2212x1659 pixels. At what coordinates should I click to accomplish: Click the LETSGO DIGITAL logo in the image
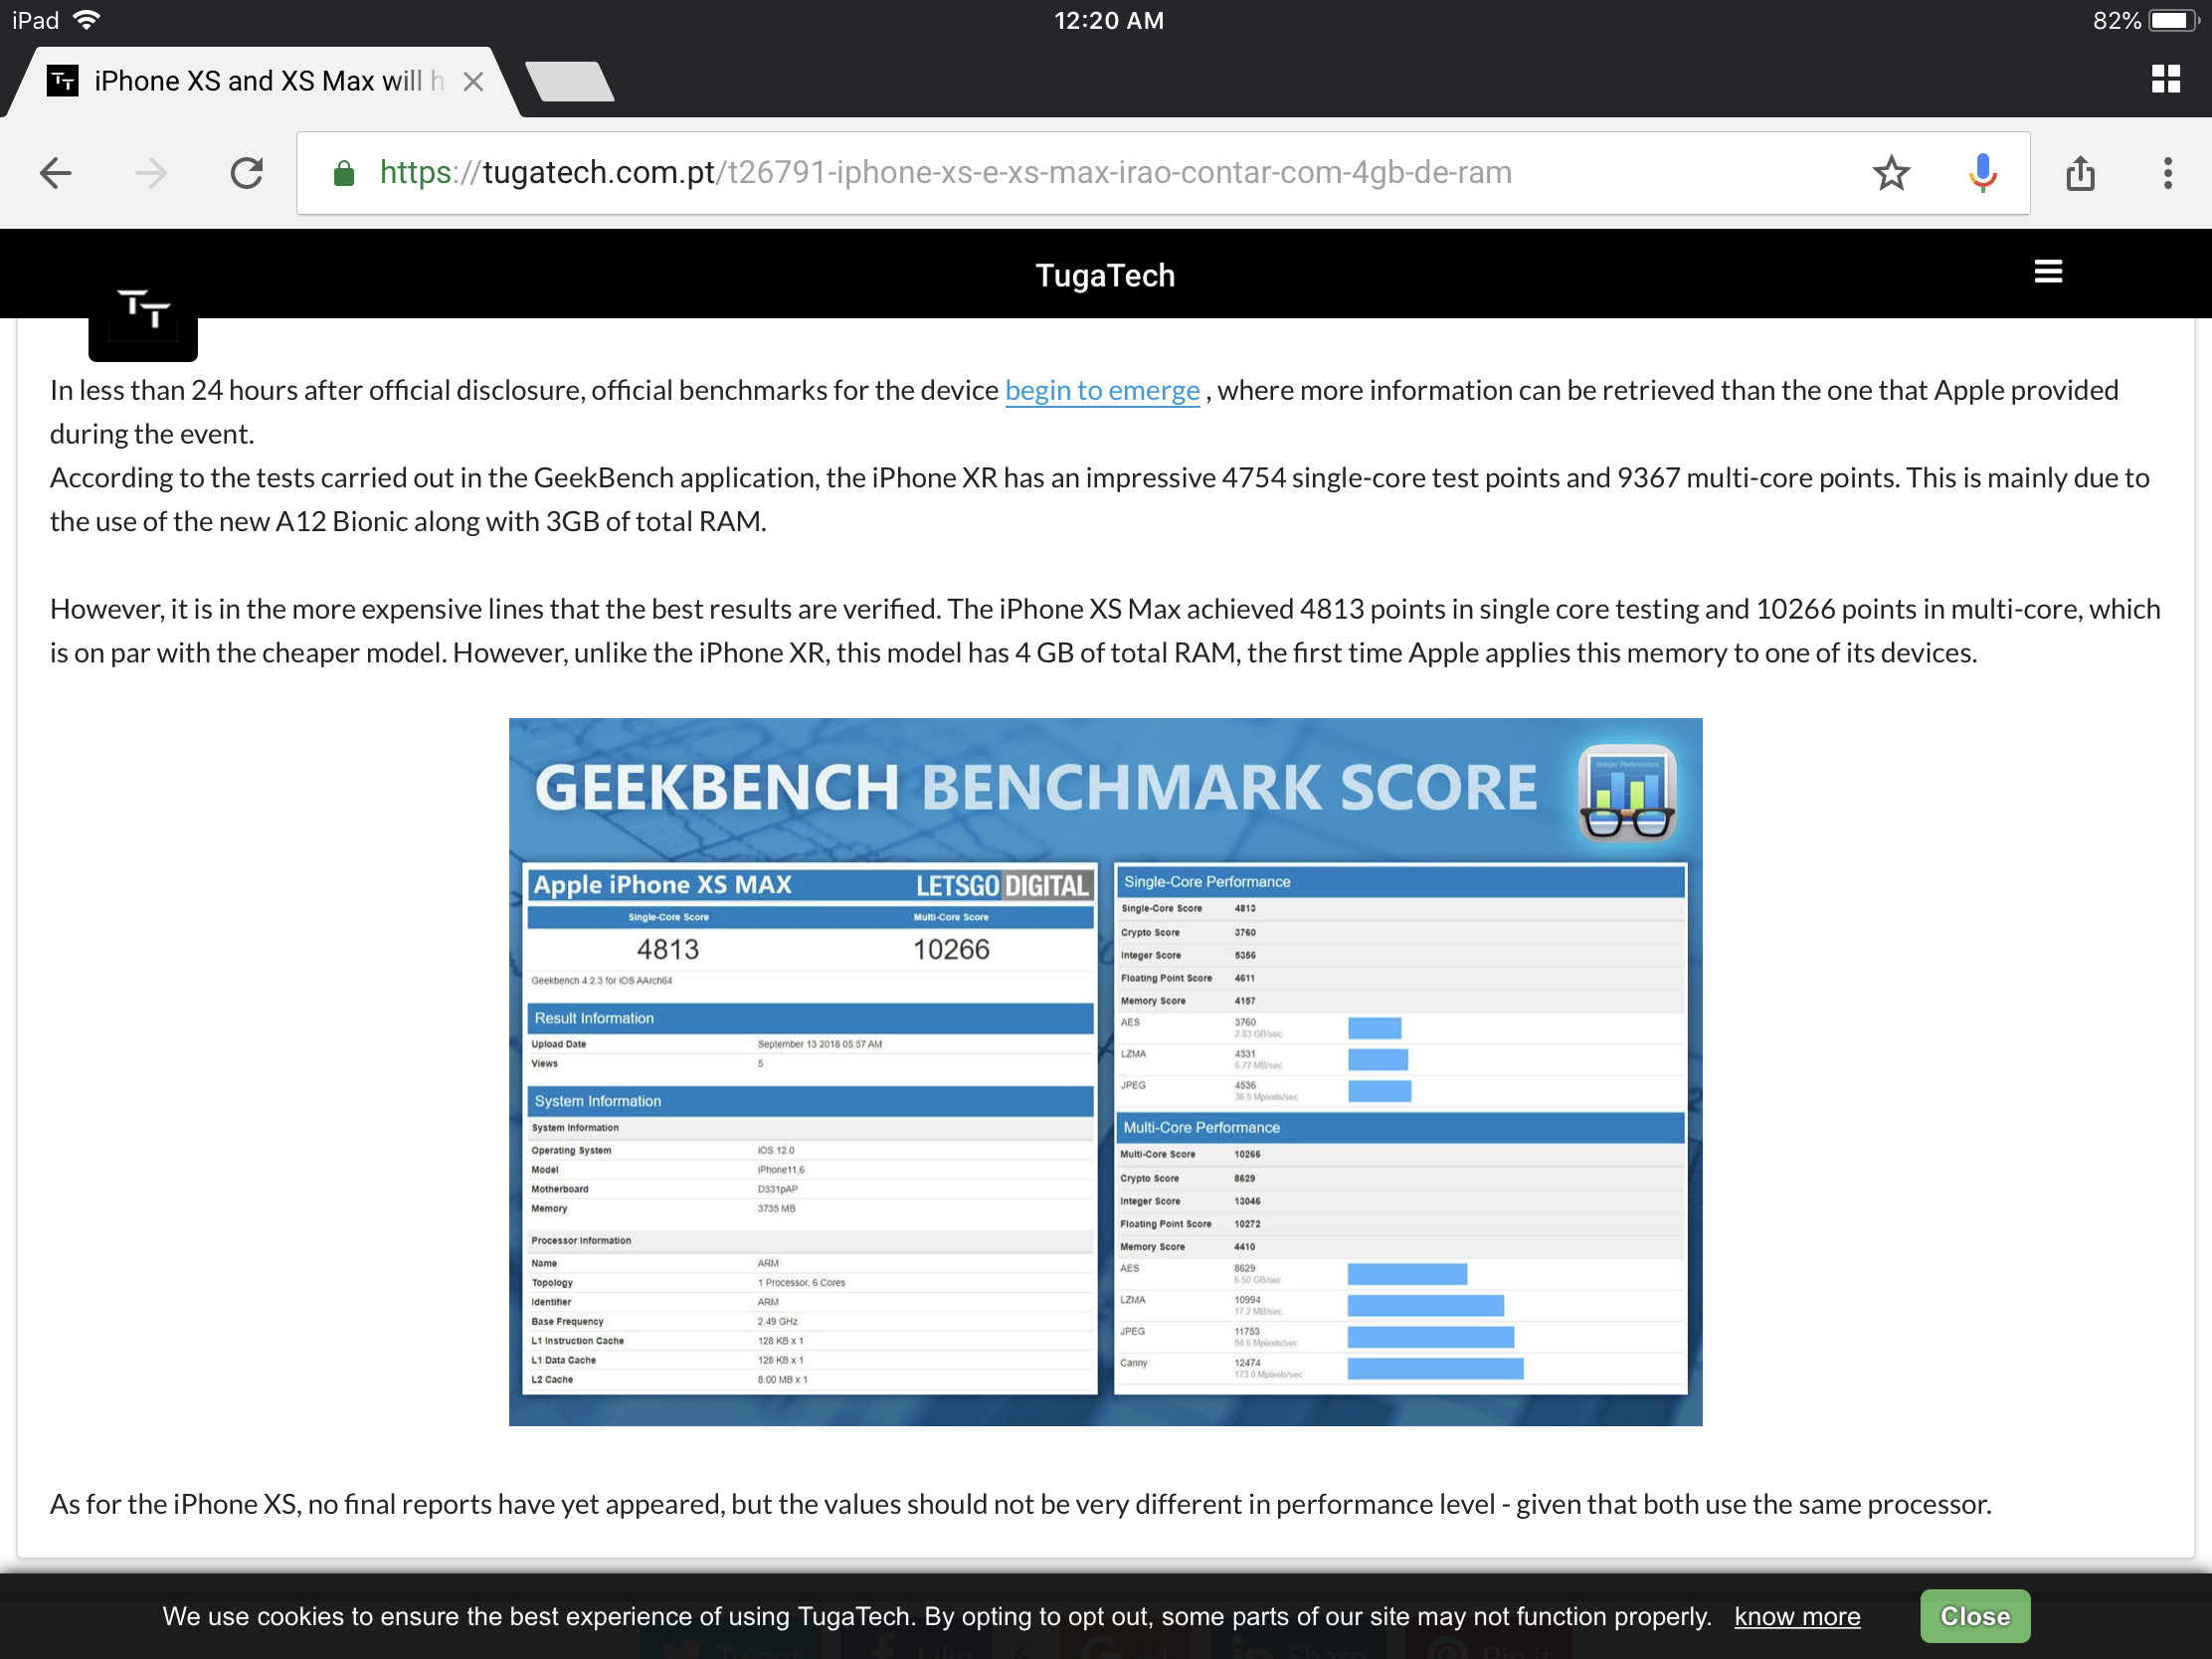(x=1002, y=886)
